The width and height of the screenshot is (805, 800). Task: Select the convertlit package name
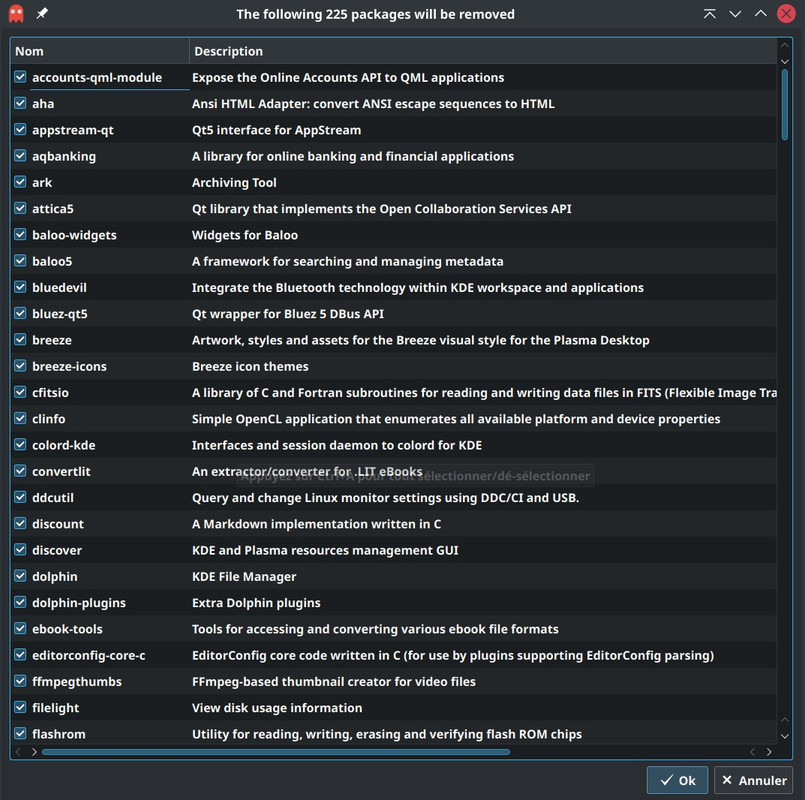click(61, 471)
